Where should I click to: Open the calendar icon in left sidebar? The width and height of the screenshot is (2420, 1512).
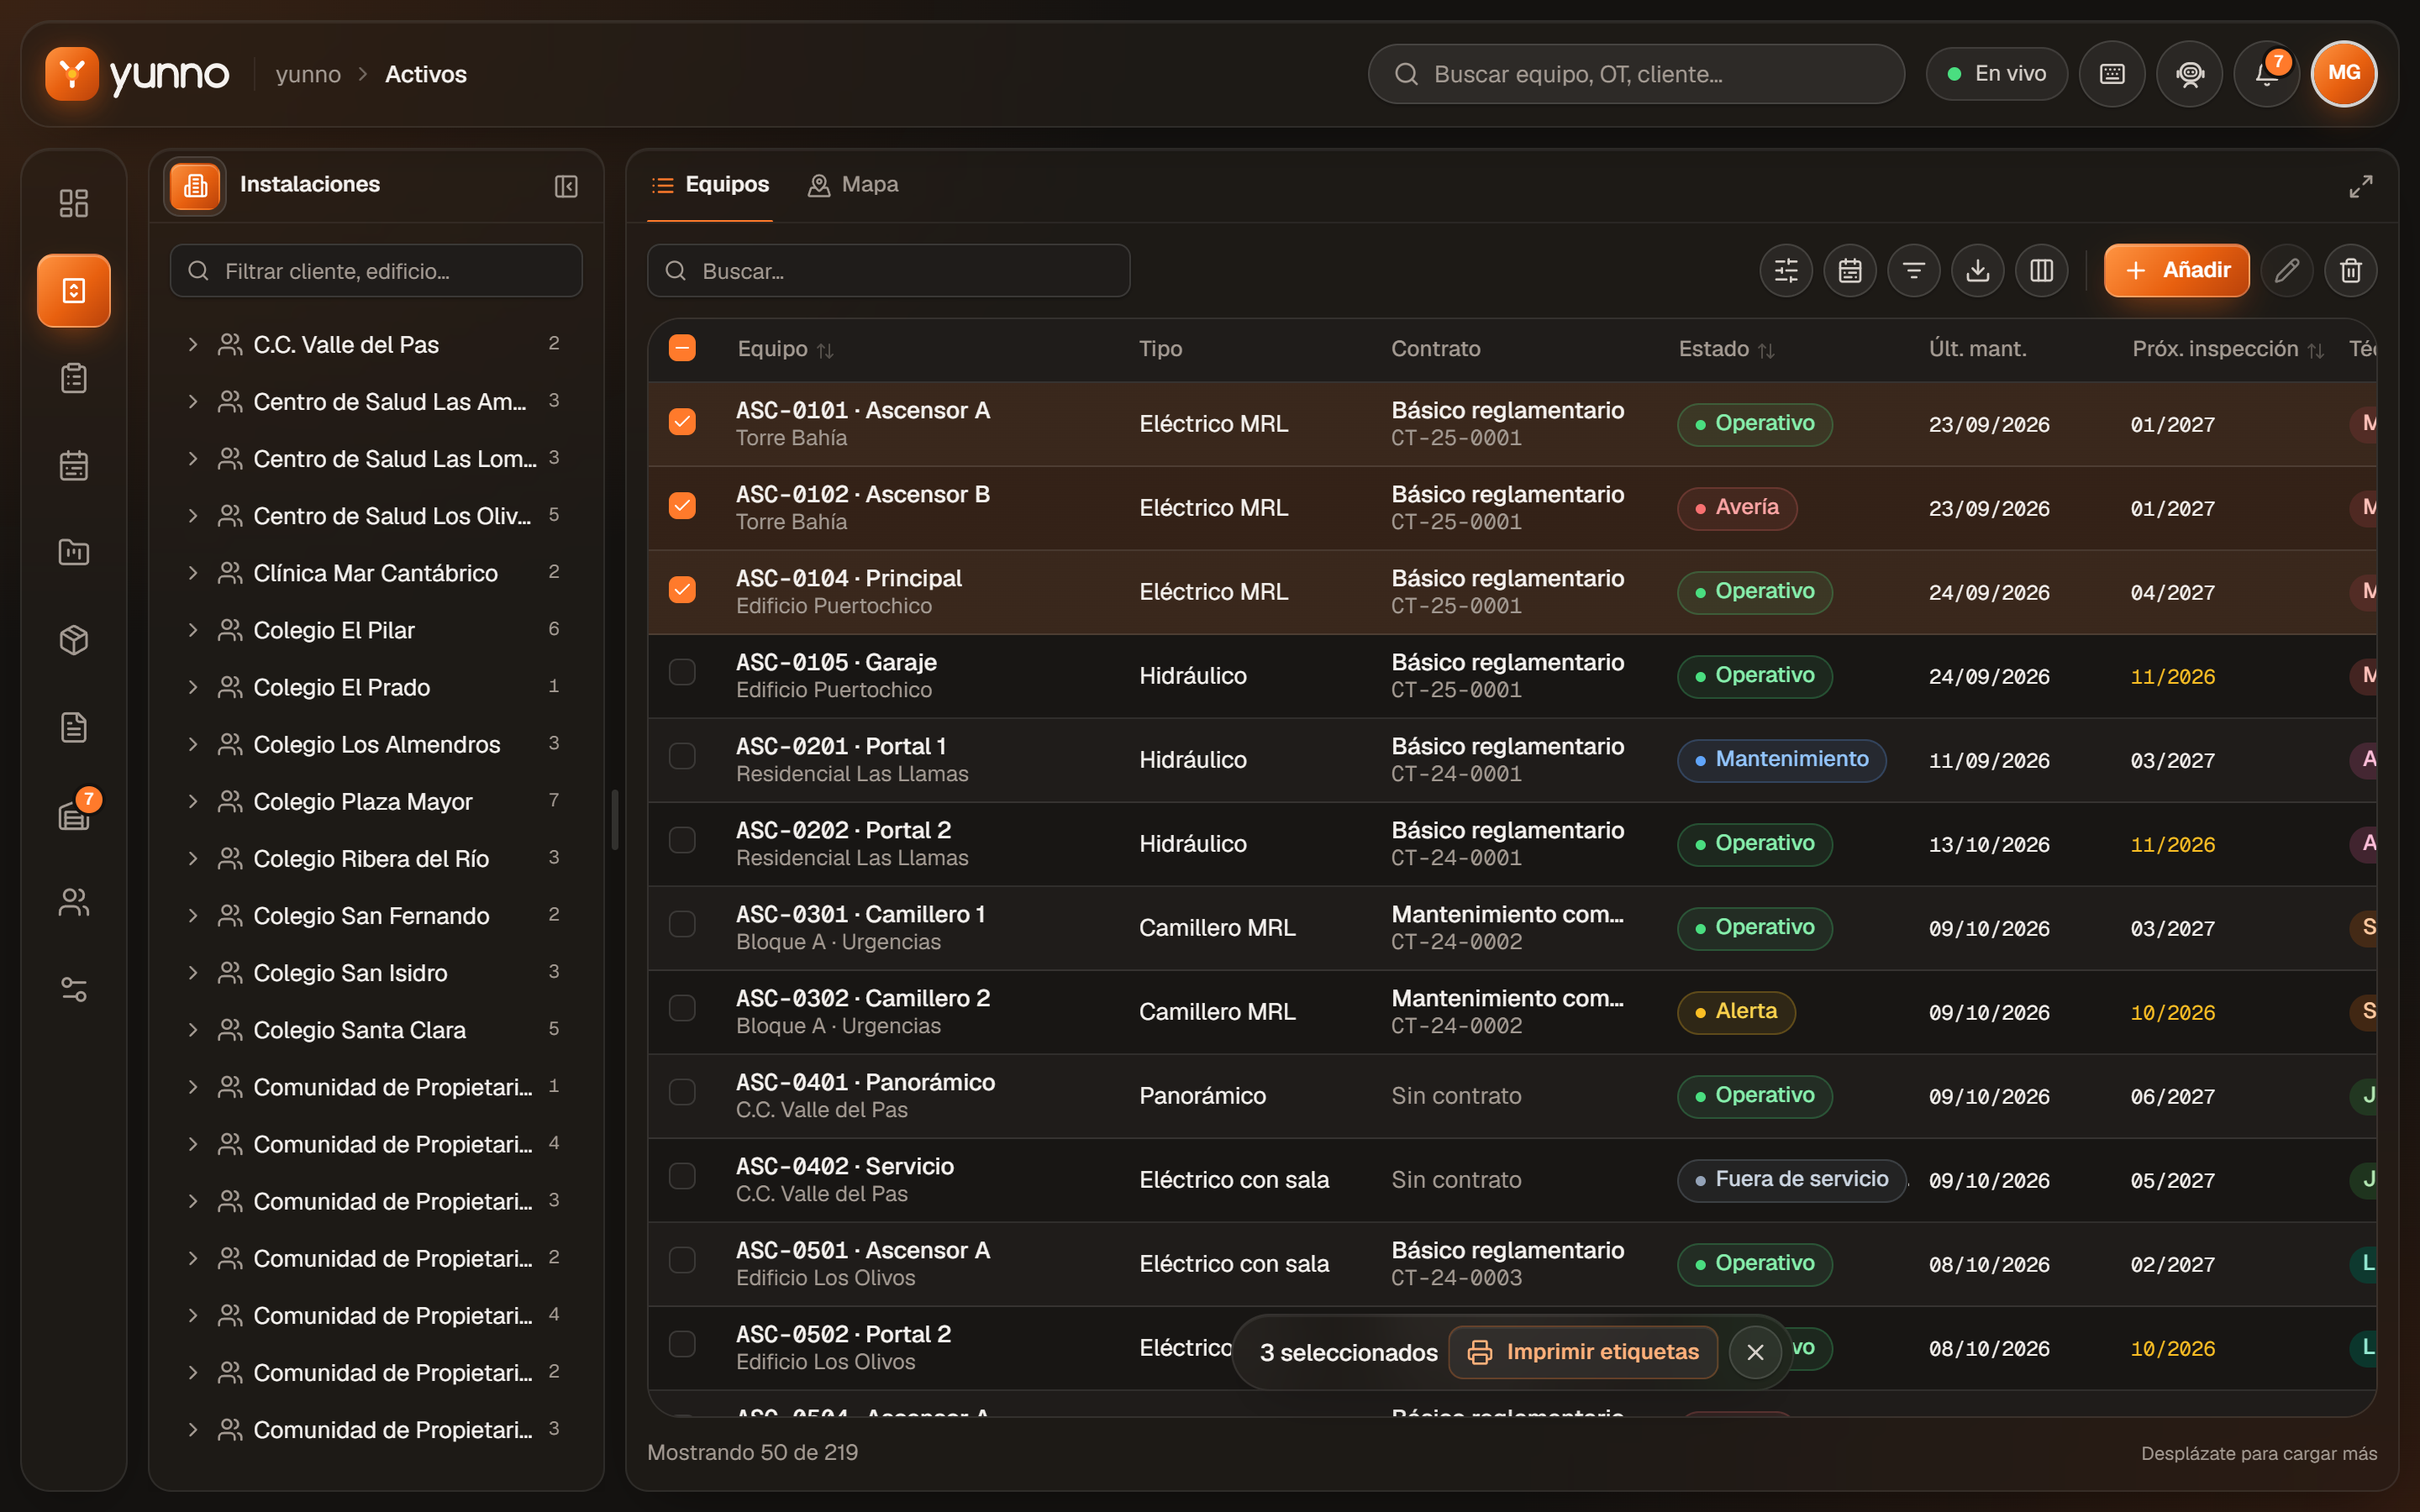(x=74, y=465)
